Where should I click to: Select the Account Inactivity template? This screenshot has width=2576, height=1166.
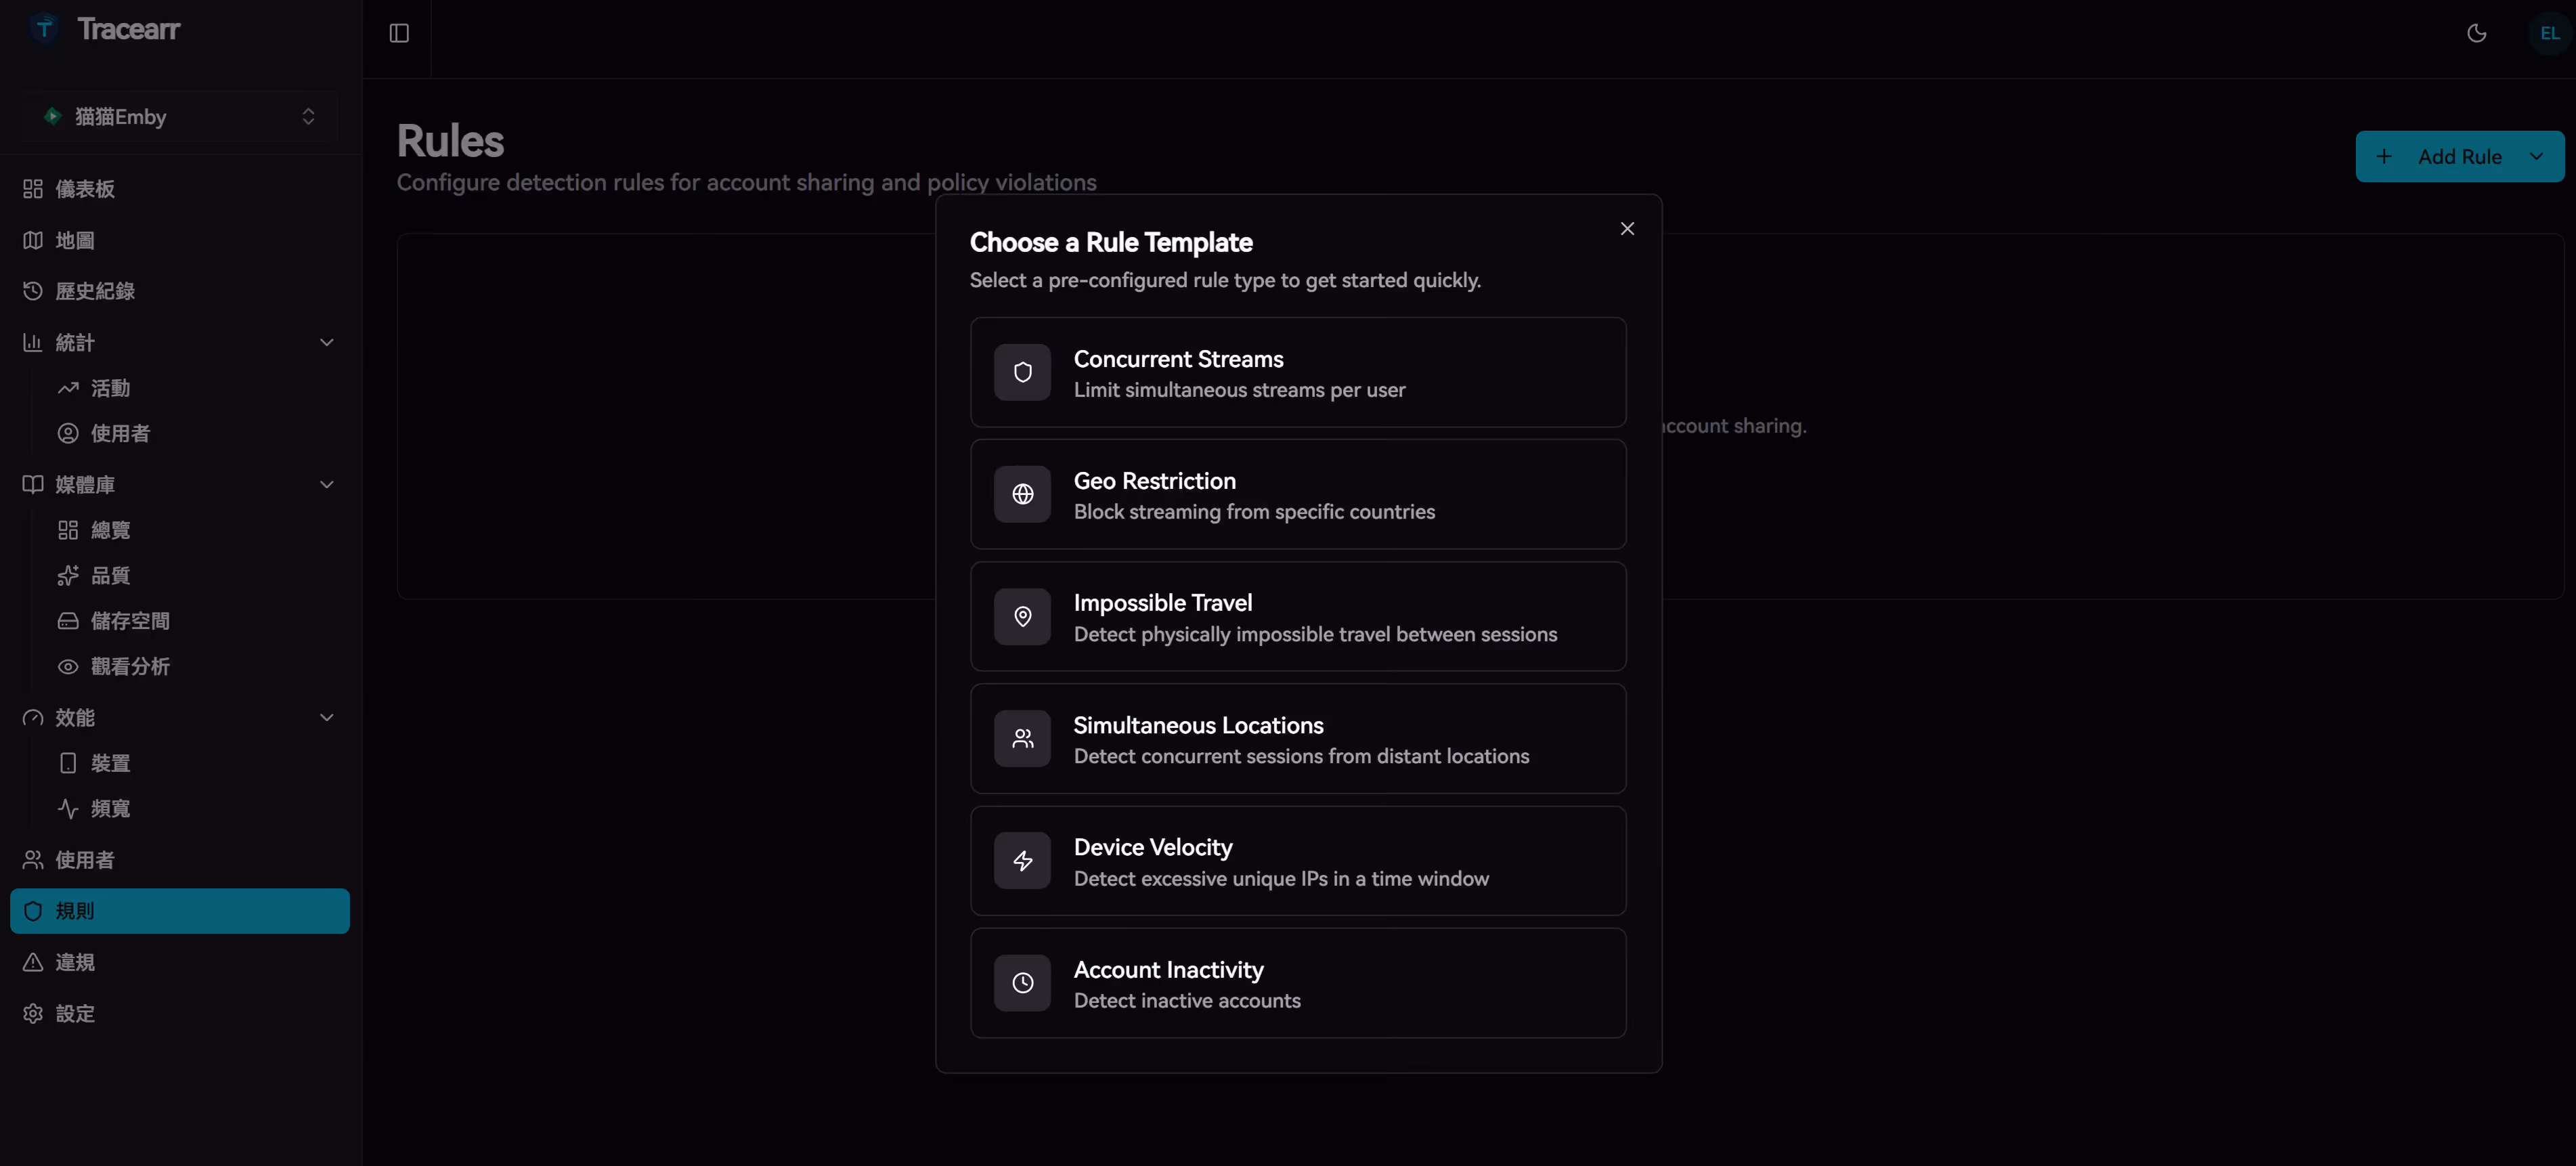pos(1297,983)
